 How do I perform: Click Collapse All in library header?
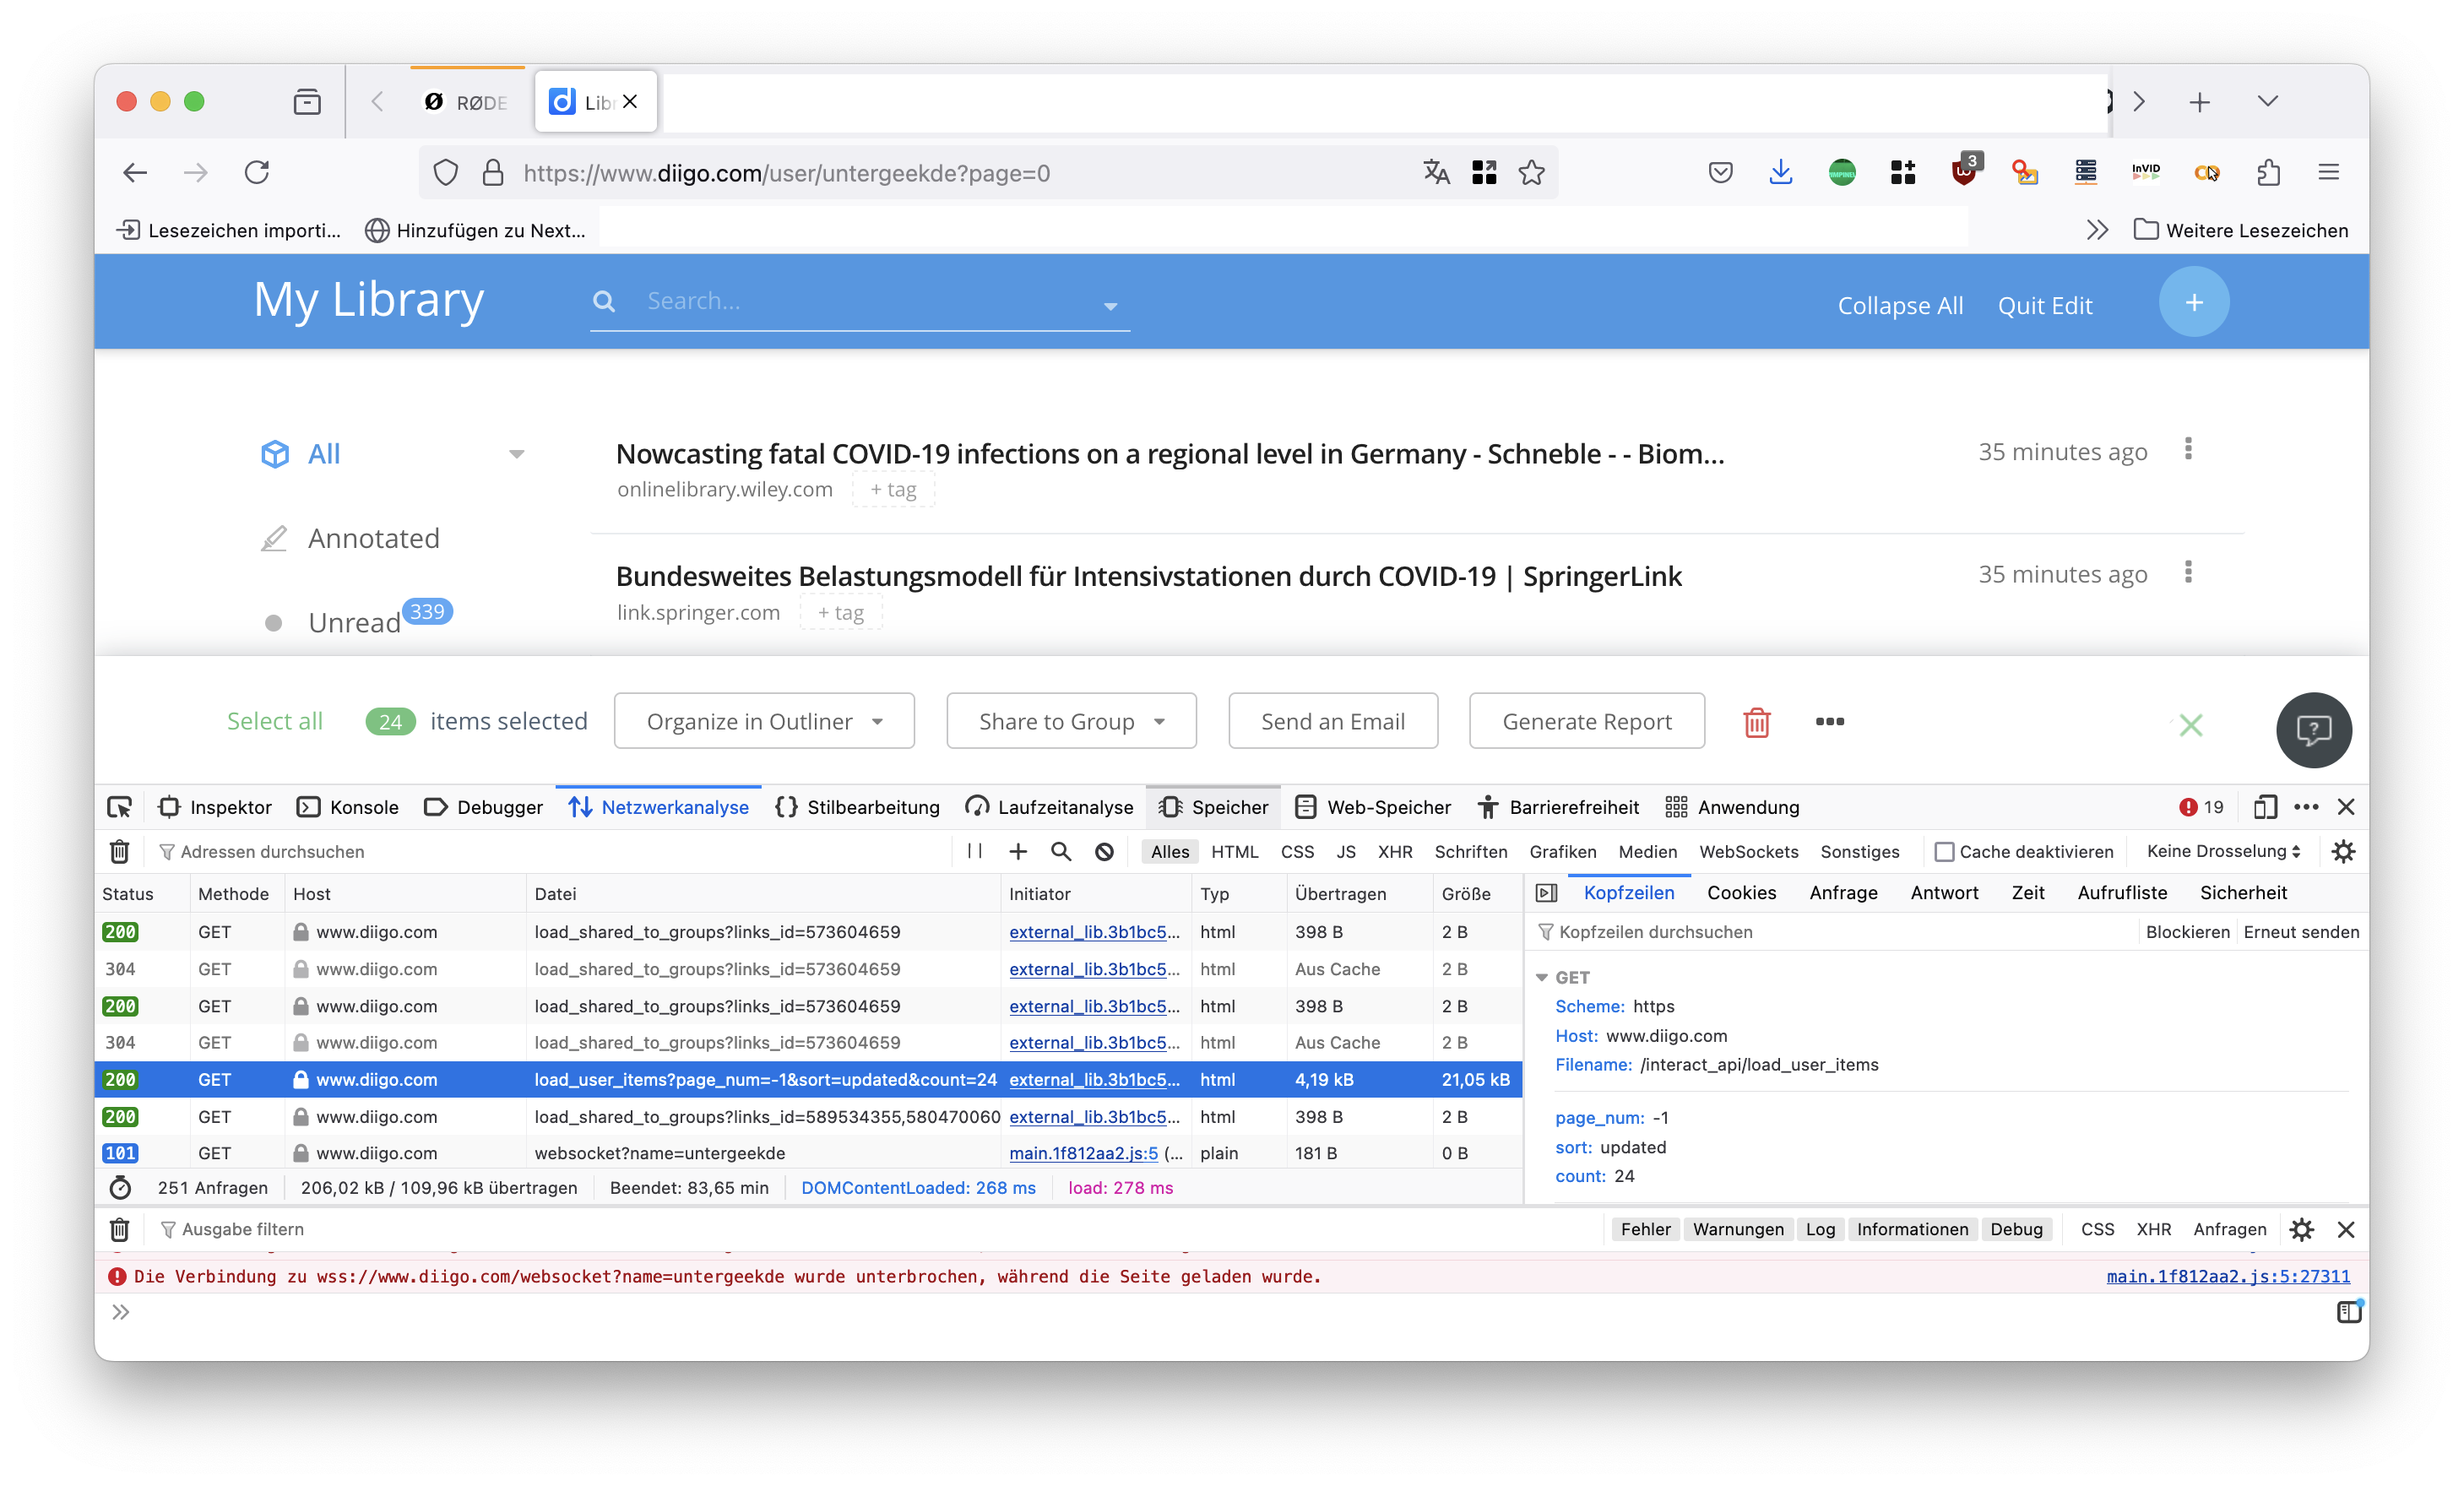(x=1900, y=305)
